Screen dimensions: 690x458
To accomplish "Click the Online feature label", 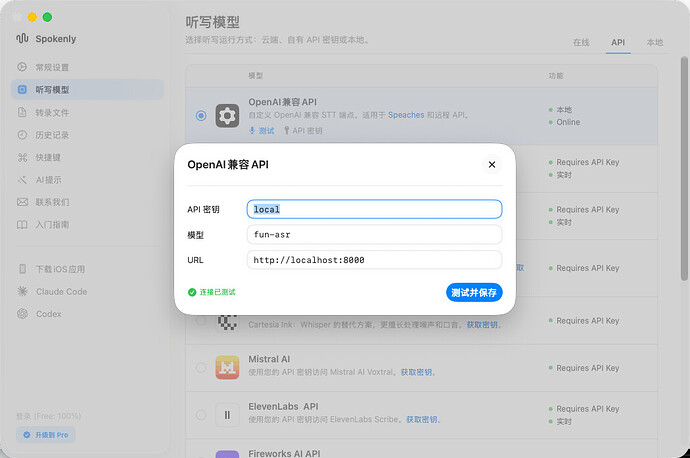I will coord(568,122).
